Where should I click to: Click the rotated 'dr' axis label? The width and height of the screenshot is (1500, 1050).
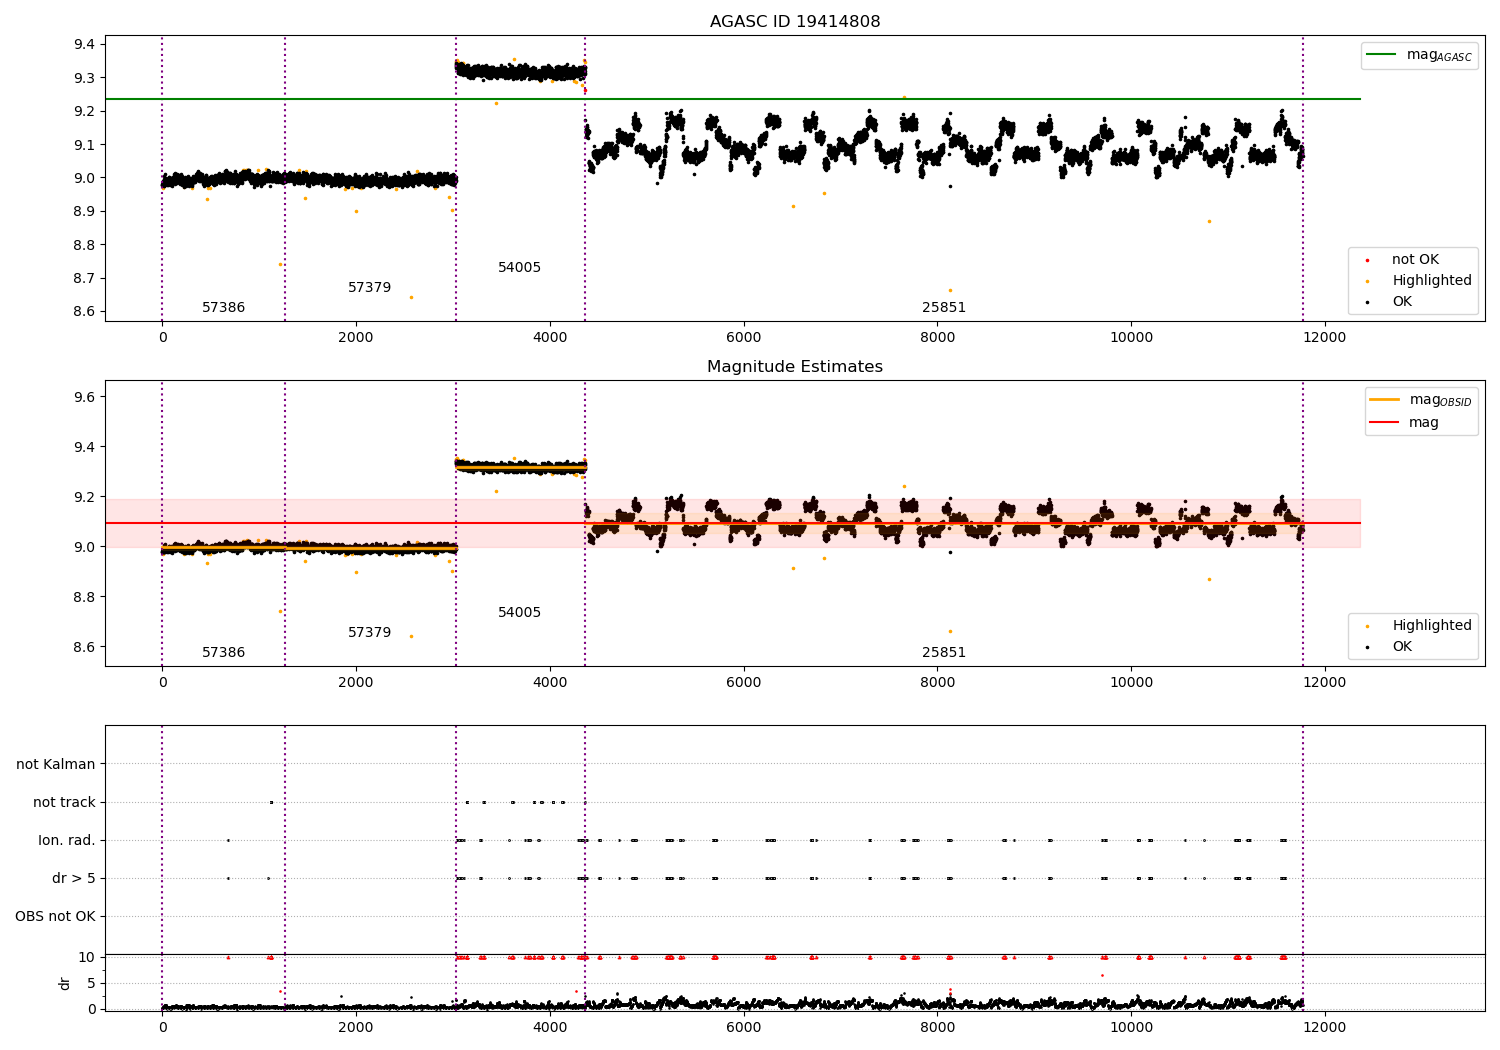[x=65, y=983]
